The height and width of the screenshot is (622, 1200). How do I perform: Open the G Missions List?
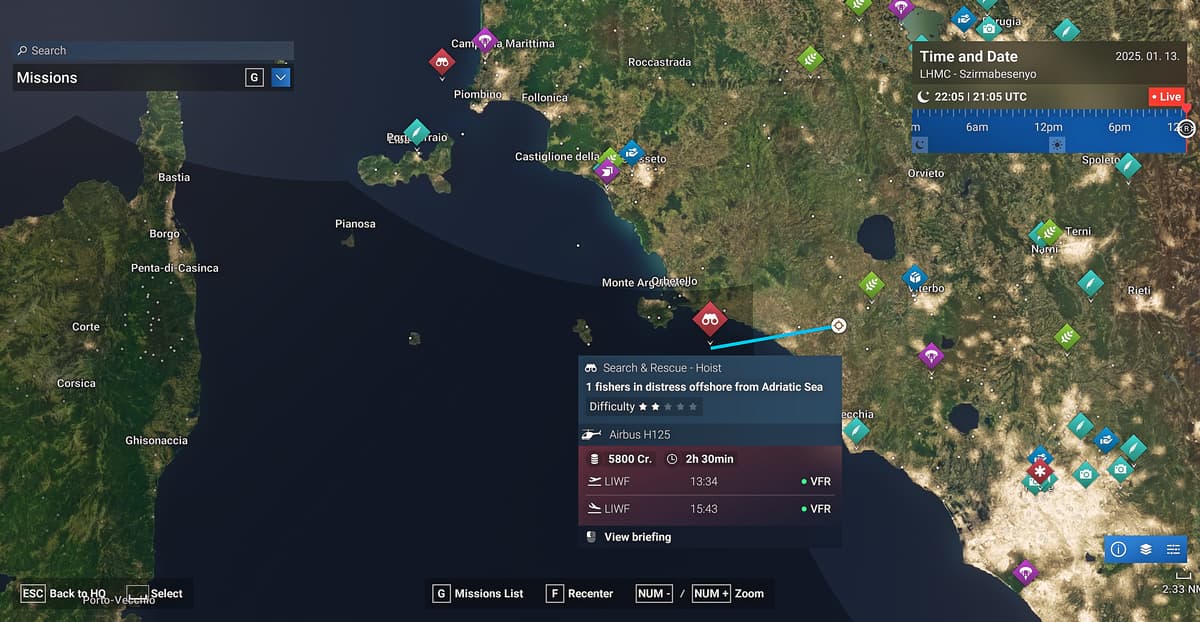click(x=478, y=593)
